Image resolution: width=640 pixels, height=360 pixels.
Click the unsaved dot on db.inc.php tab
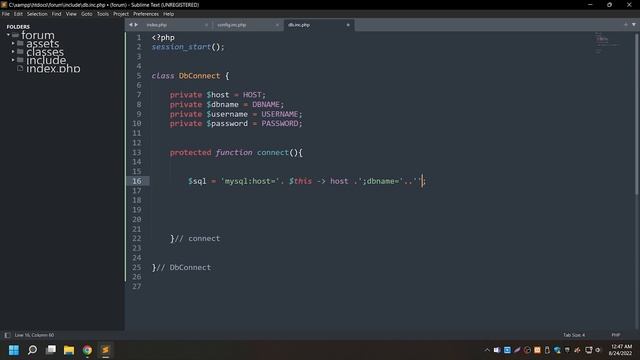348,25
